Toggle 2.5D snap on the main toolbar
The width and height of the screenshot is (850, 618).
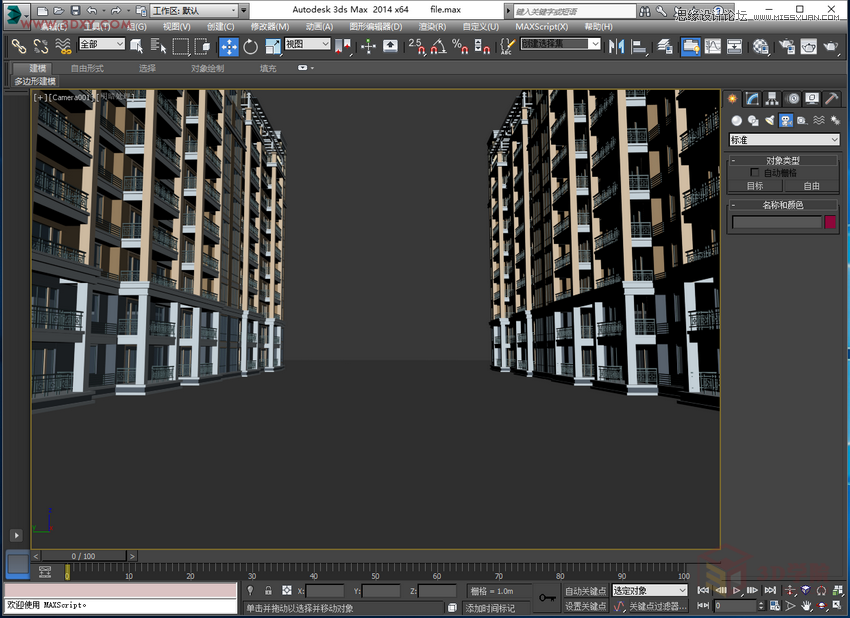tap(413, 46)
